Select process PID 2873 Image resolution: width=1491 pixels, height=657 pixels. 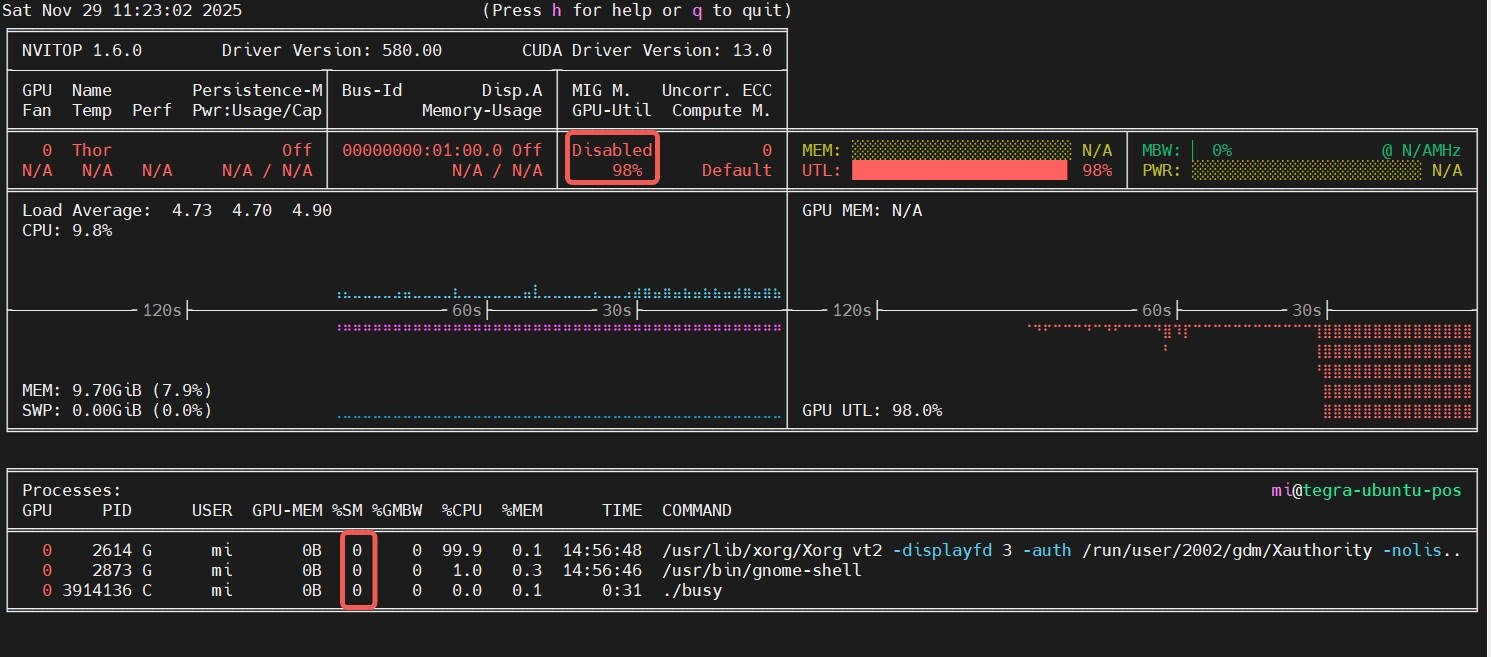coord(112,570)
